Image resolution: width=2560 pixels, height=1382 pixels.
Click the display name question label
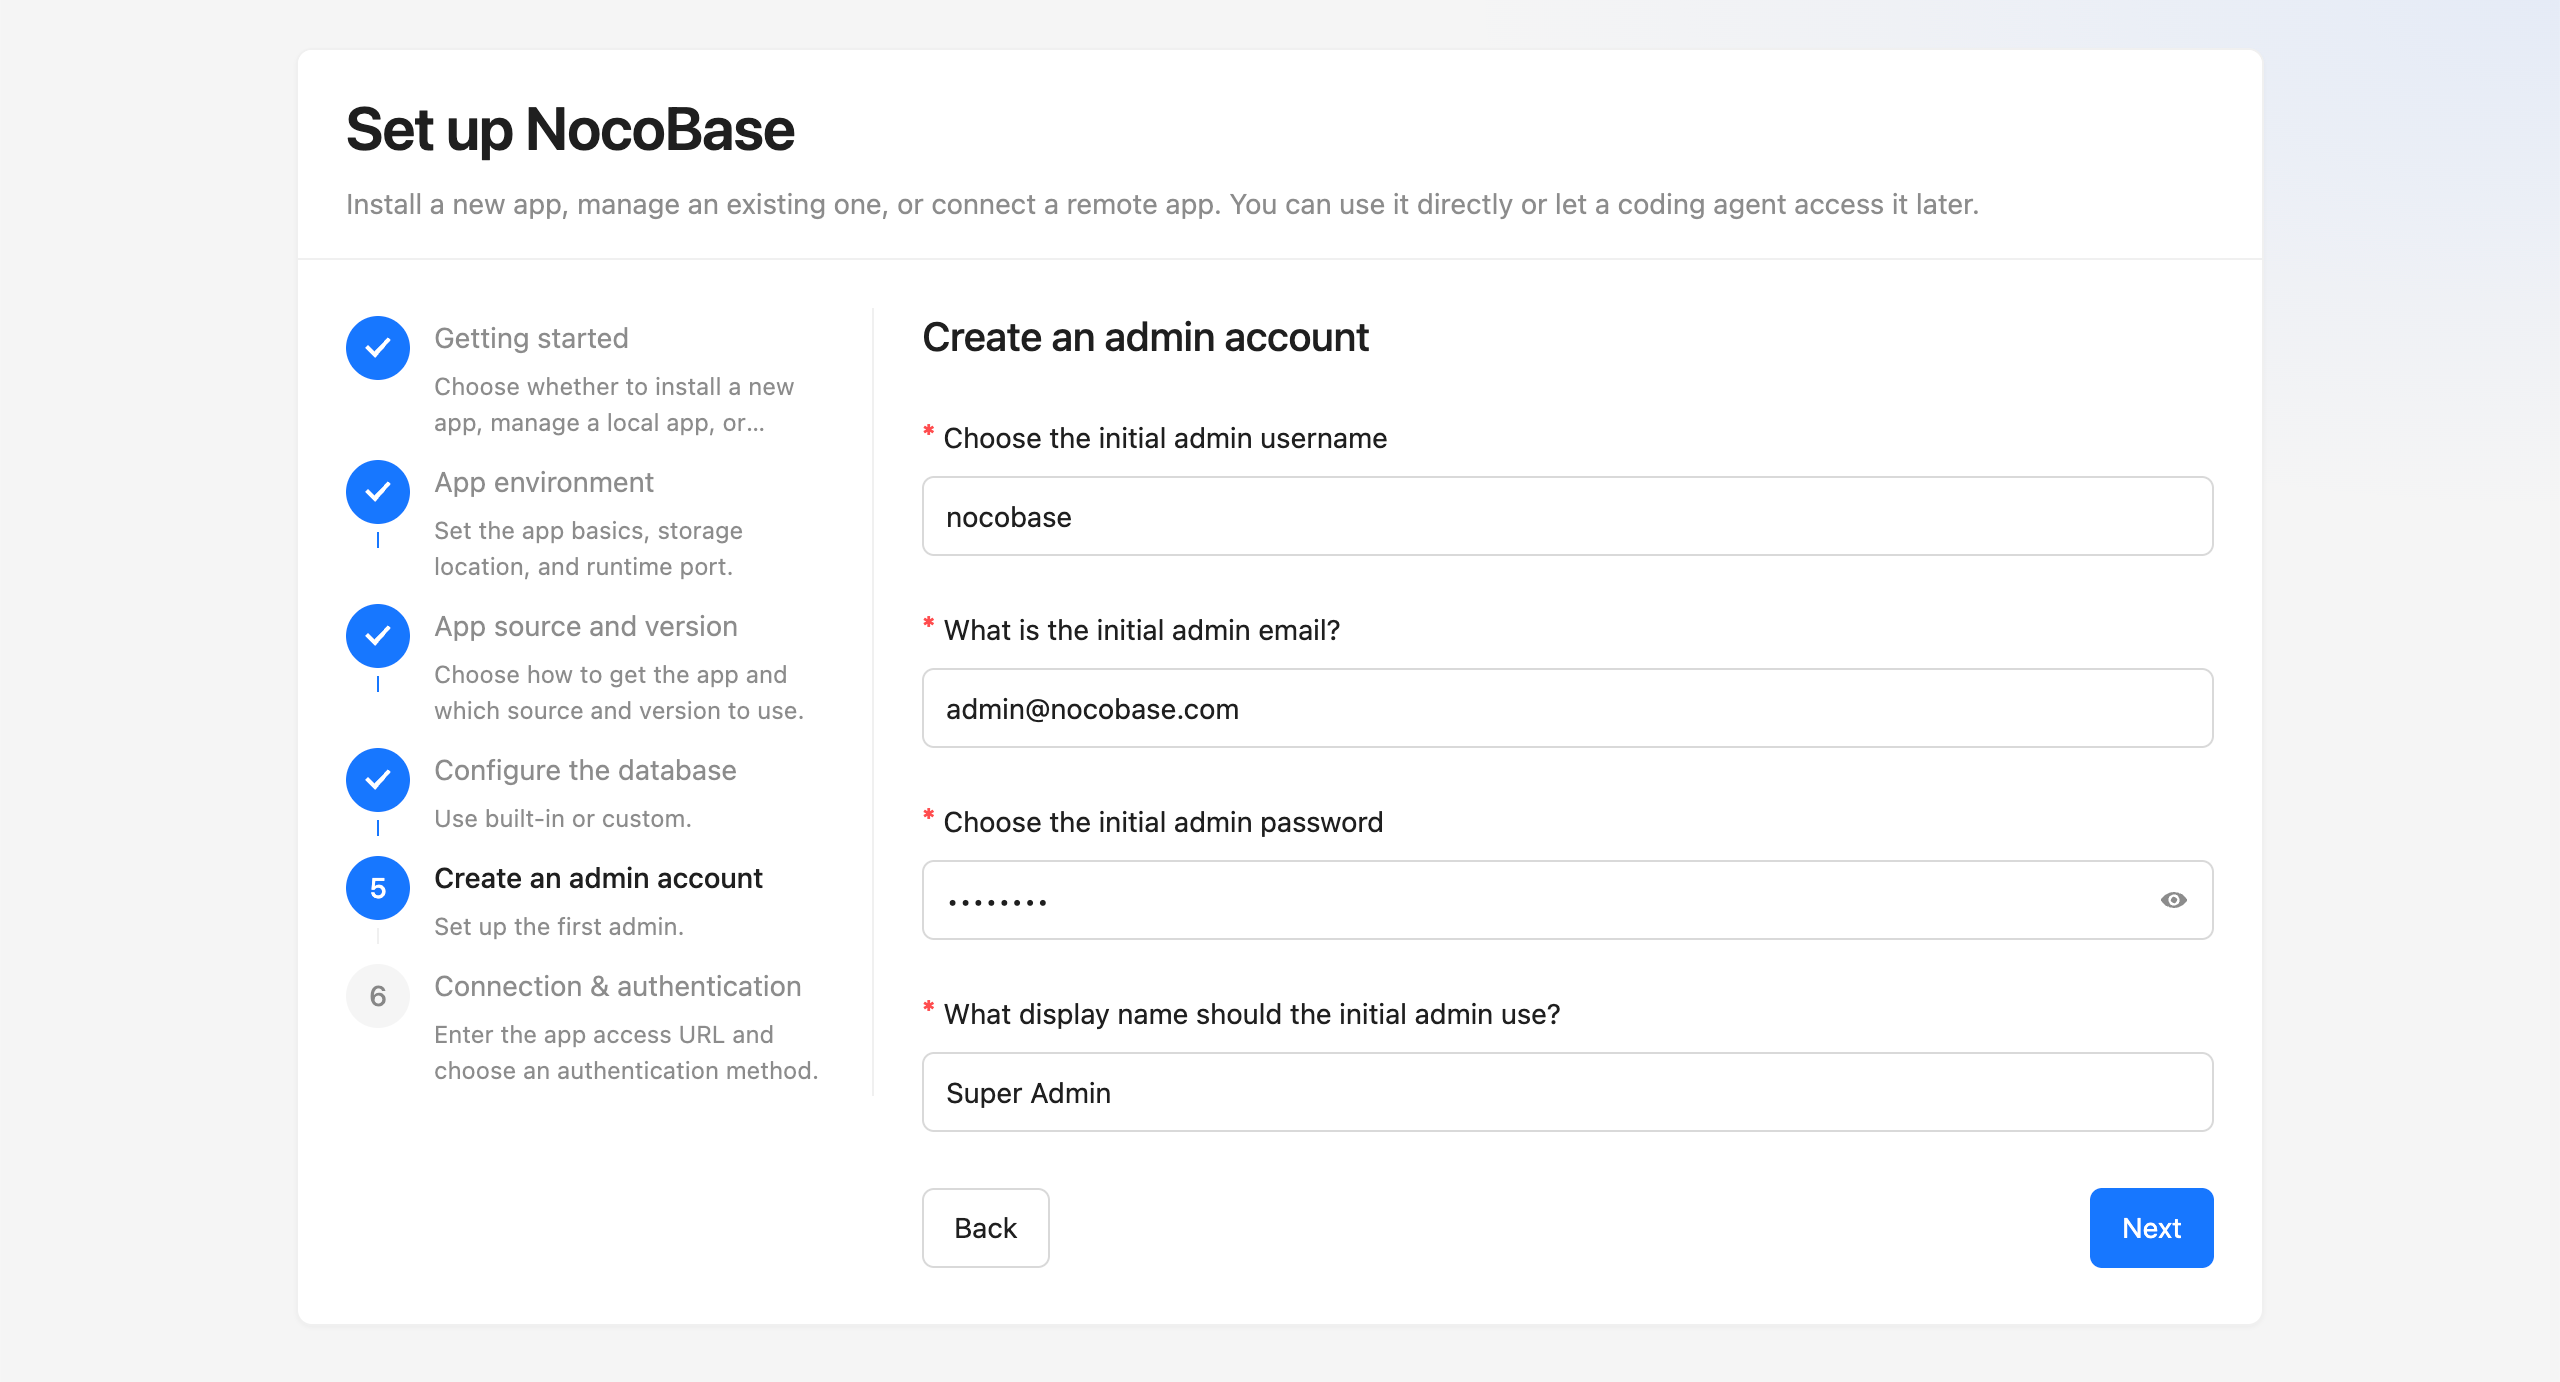(x=1252, y=1014)
